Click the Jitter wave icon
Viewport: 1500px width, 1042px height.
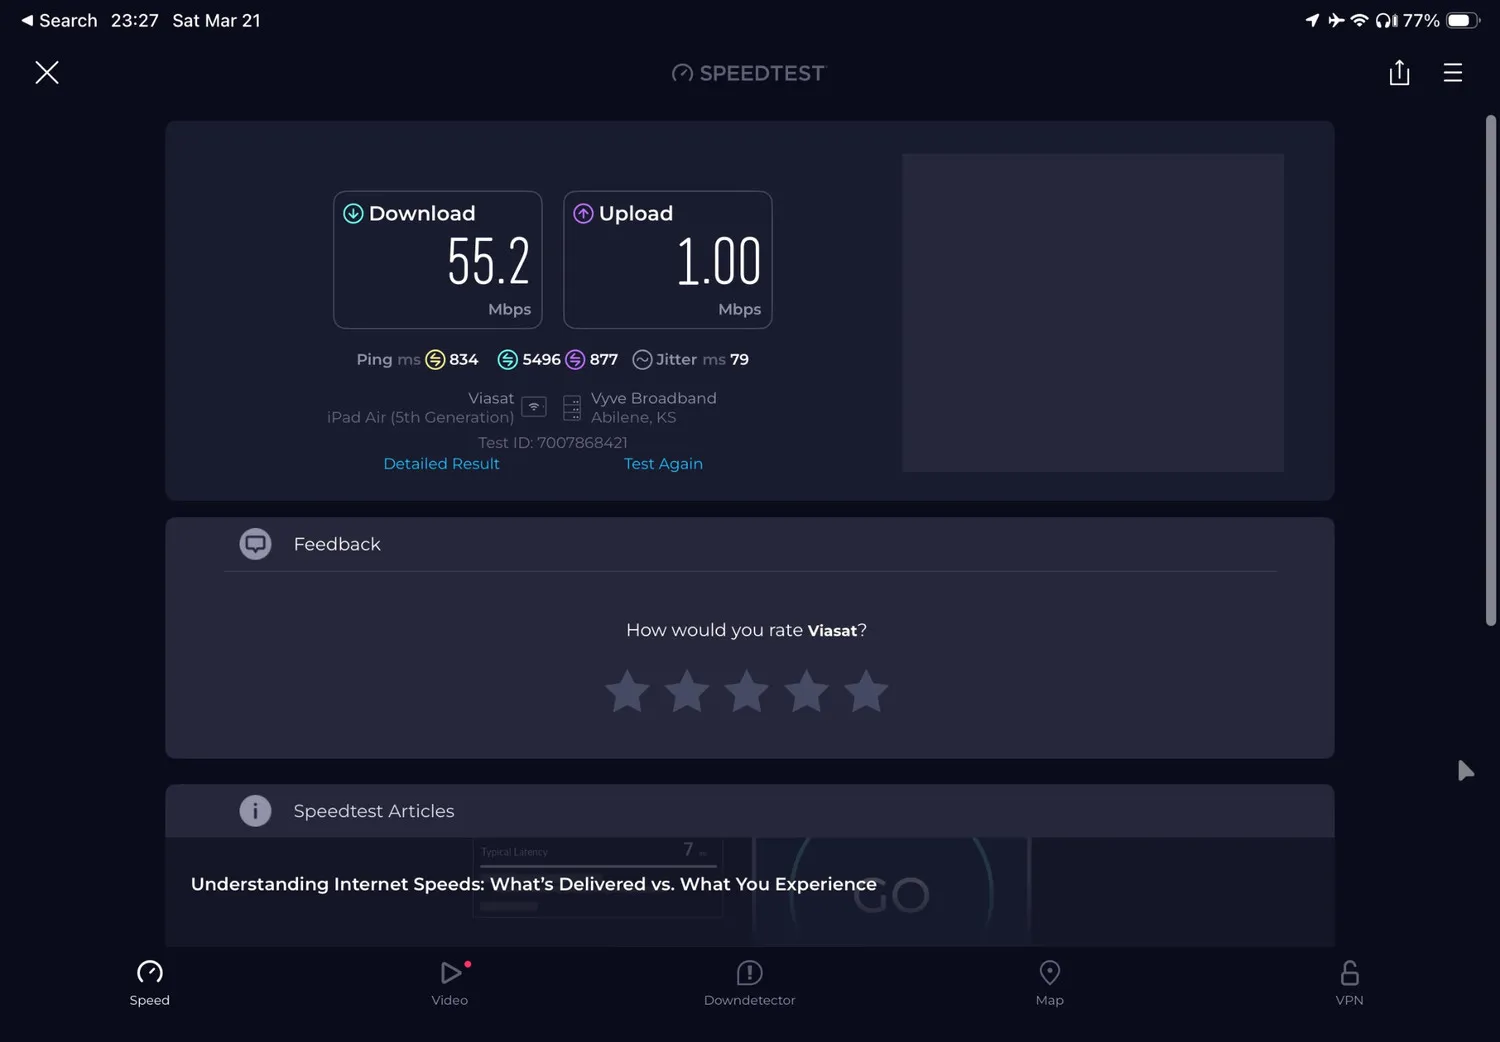pos(642,360)
